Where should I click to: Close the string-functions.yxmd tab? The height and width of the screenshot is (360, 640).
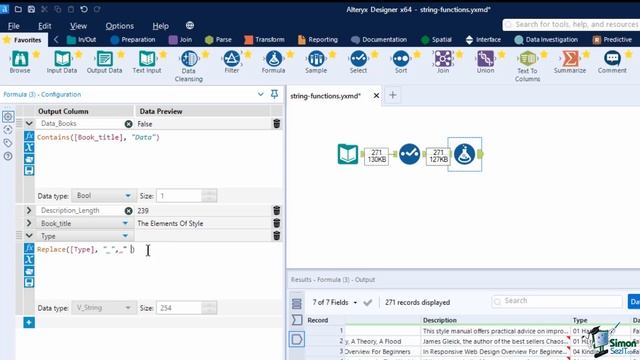tap(376, 96)
